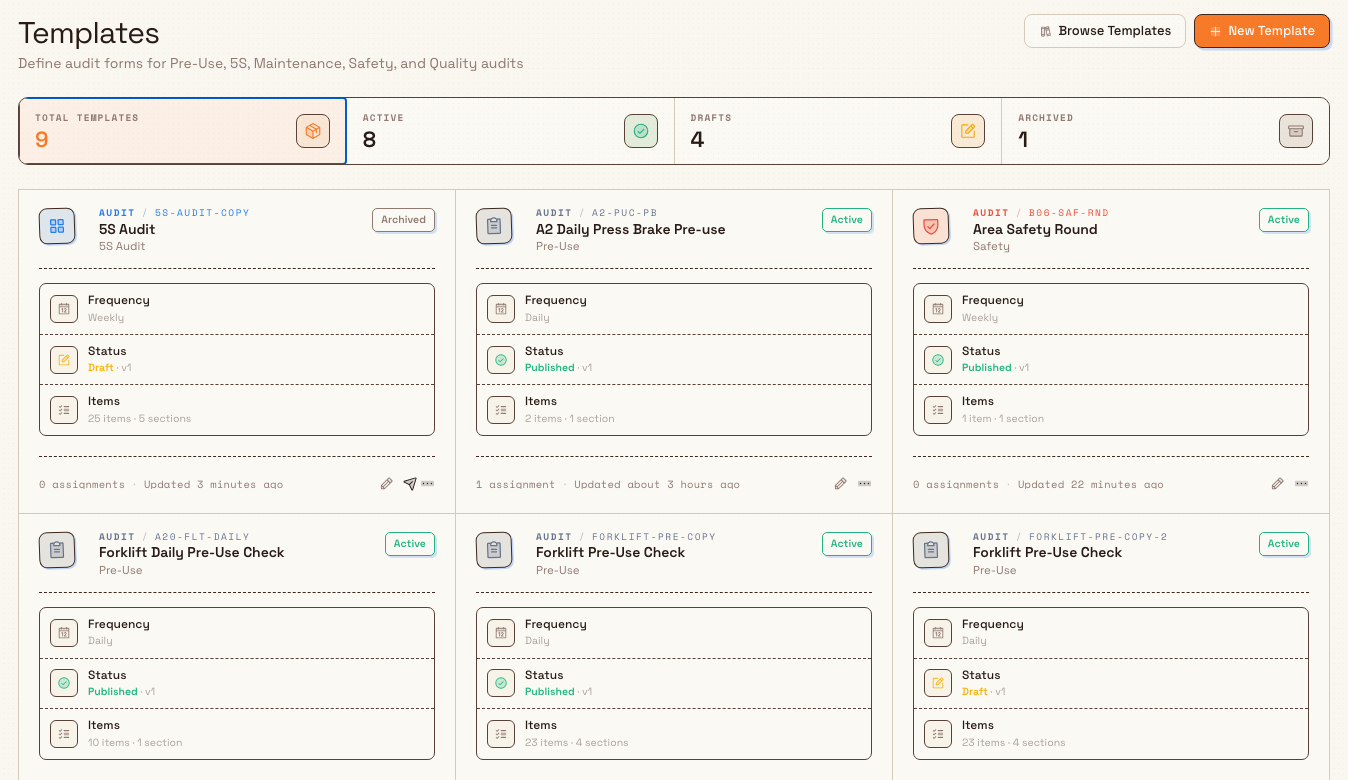Click the Browse Templates button
The width and height of the screenshot is (1348, 780).
(x=1105, y=31)
